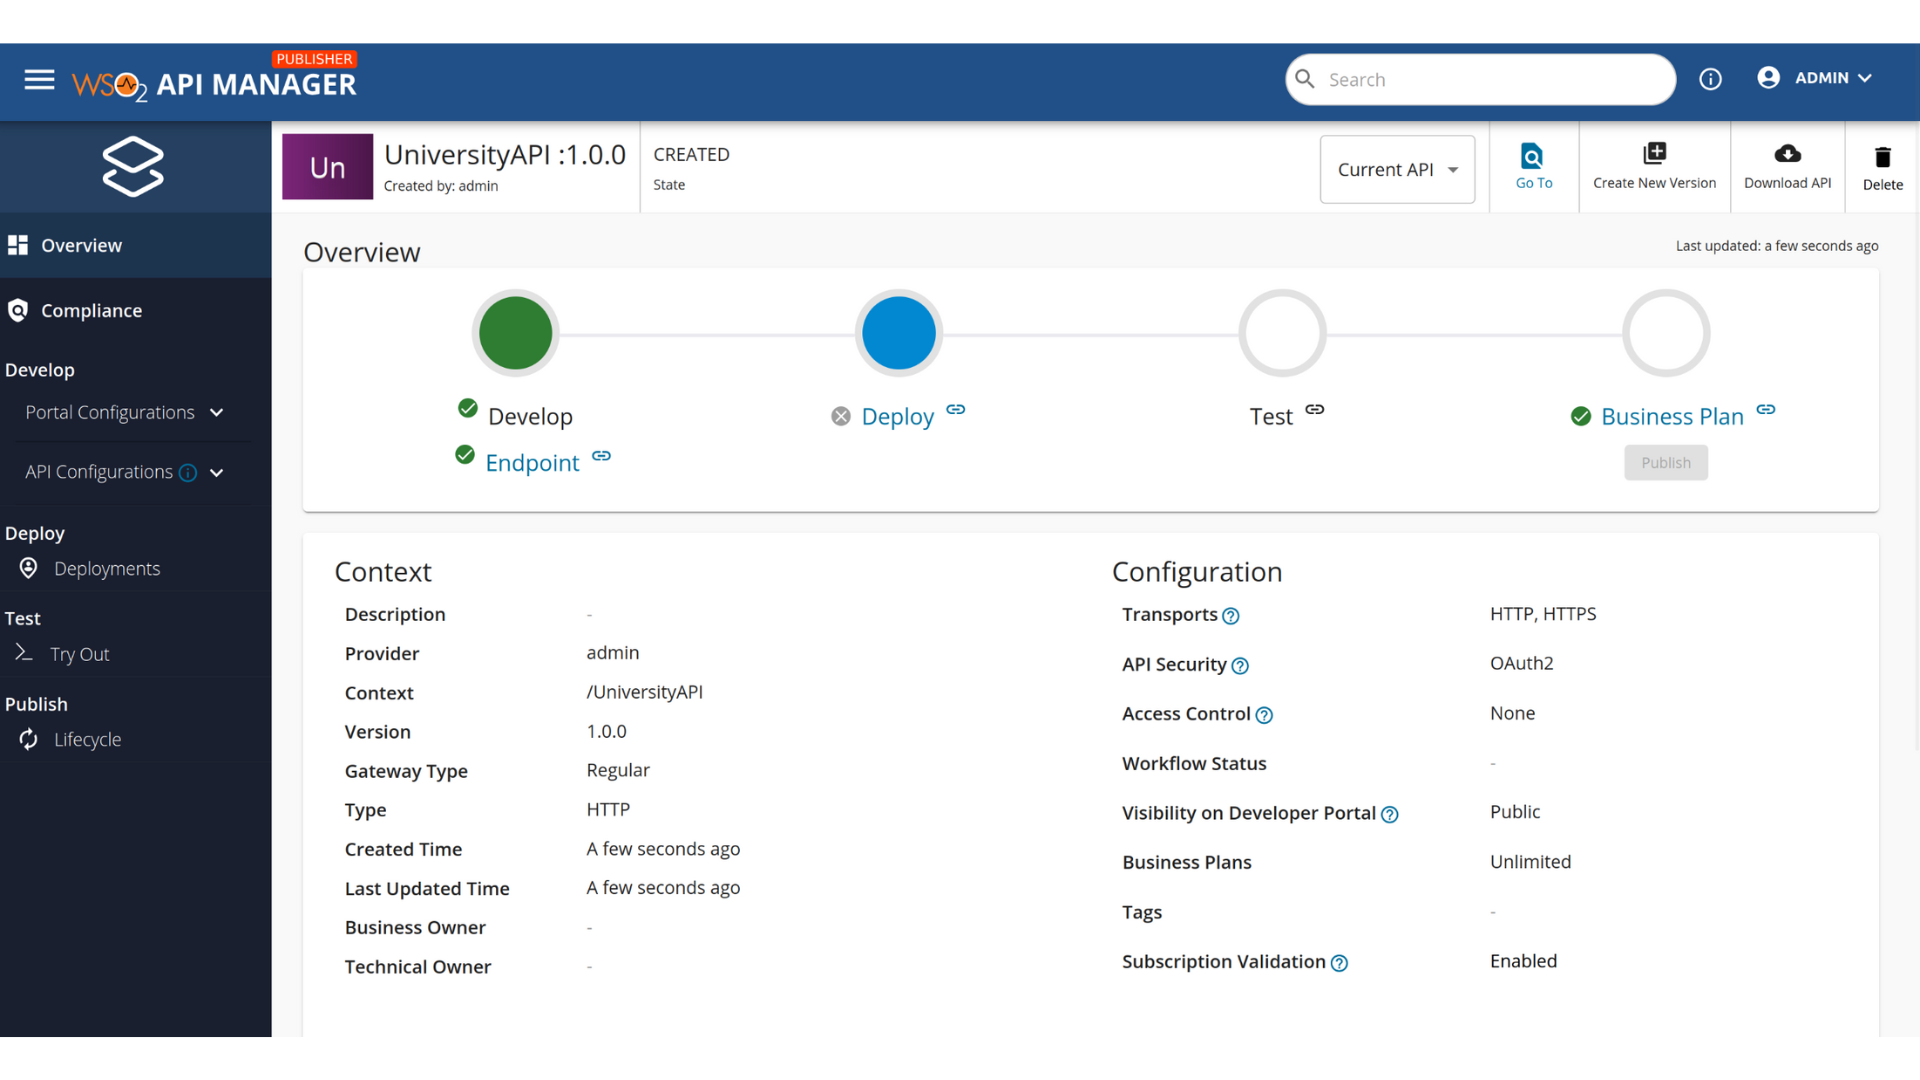Image resolution: width=1920 pixels, height=1080 pixels.
Task: Click Create New Version icon
Action: (1654, 153)
